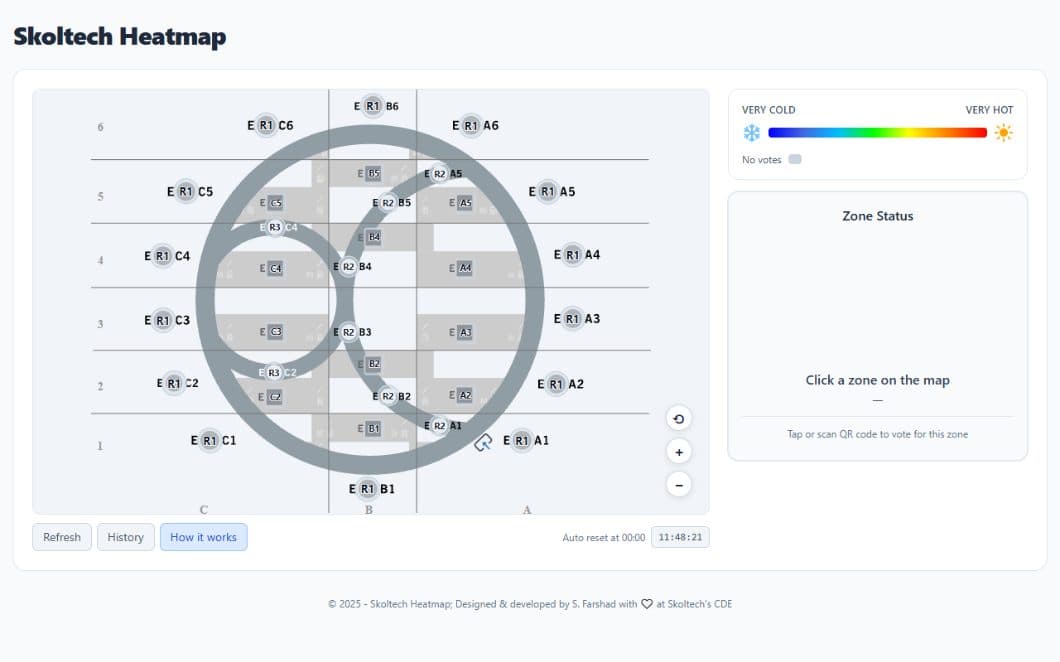1060x662 pixels.
Task: Click the Skoltech Heatmap page title
Action: click(120, 37)
